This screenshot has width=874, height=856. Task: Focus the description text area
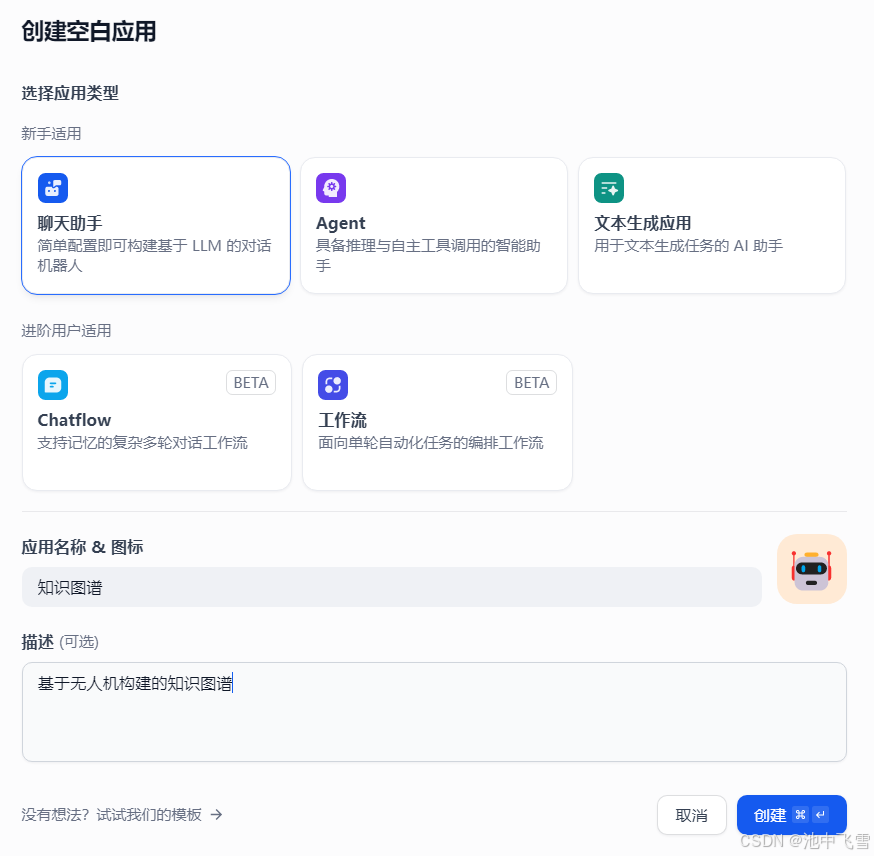pyautogui.click(x=434, y=712)
